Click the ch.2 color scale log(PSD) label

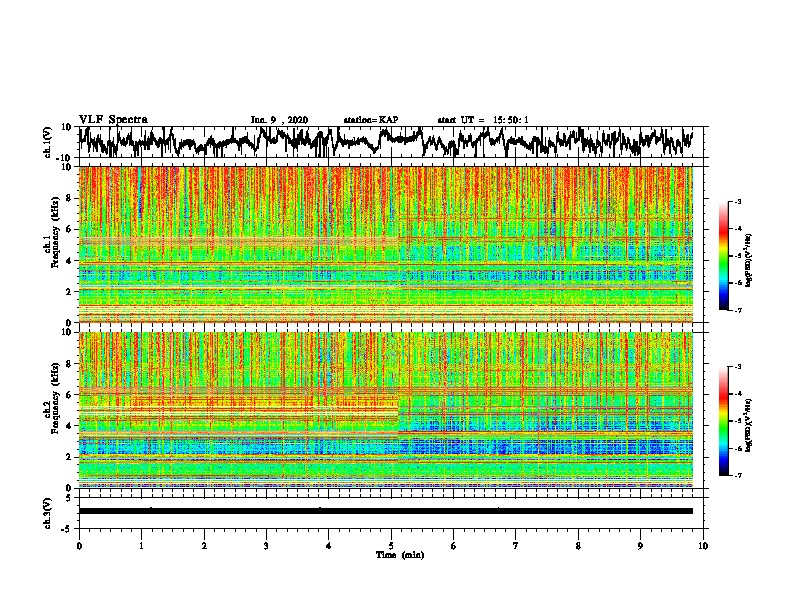click(749, 425)
